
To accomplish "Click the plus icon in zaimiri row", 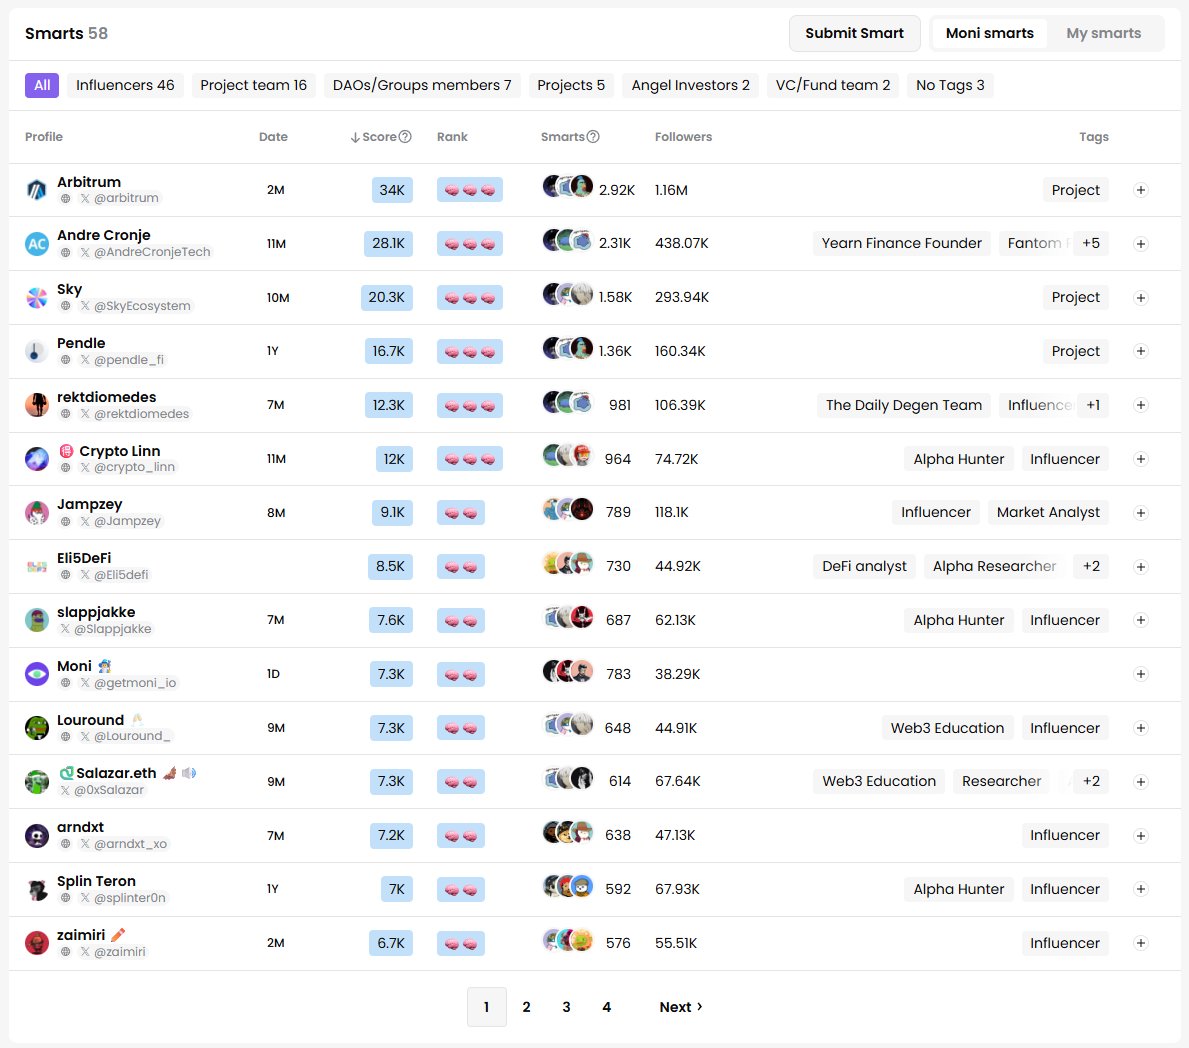I will 1140,943.
